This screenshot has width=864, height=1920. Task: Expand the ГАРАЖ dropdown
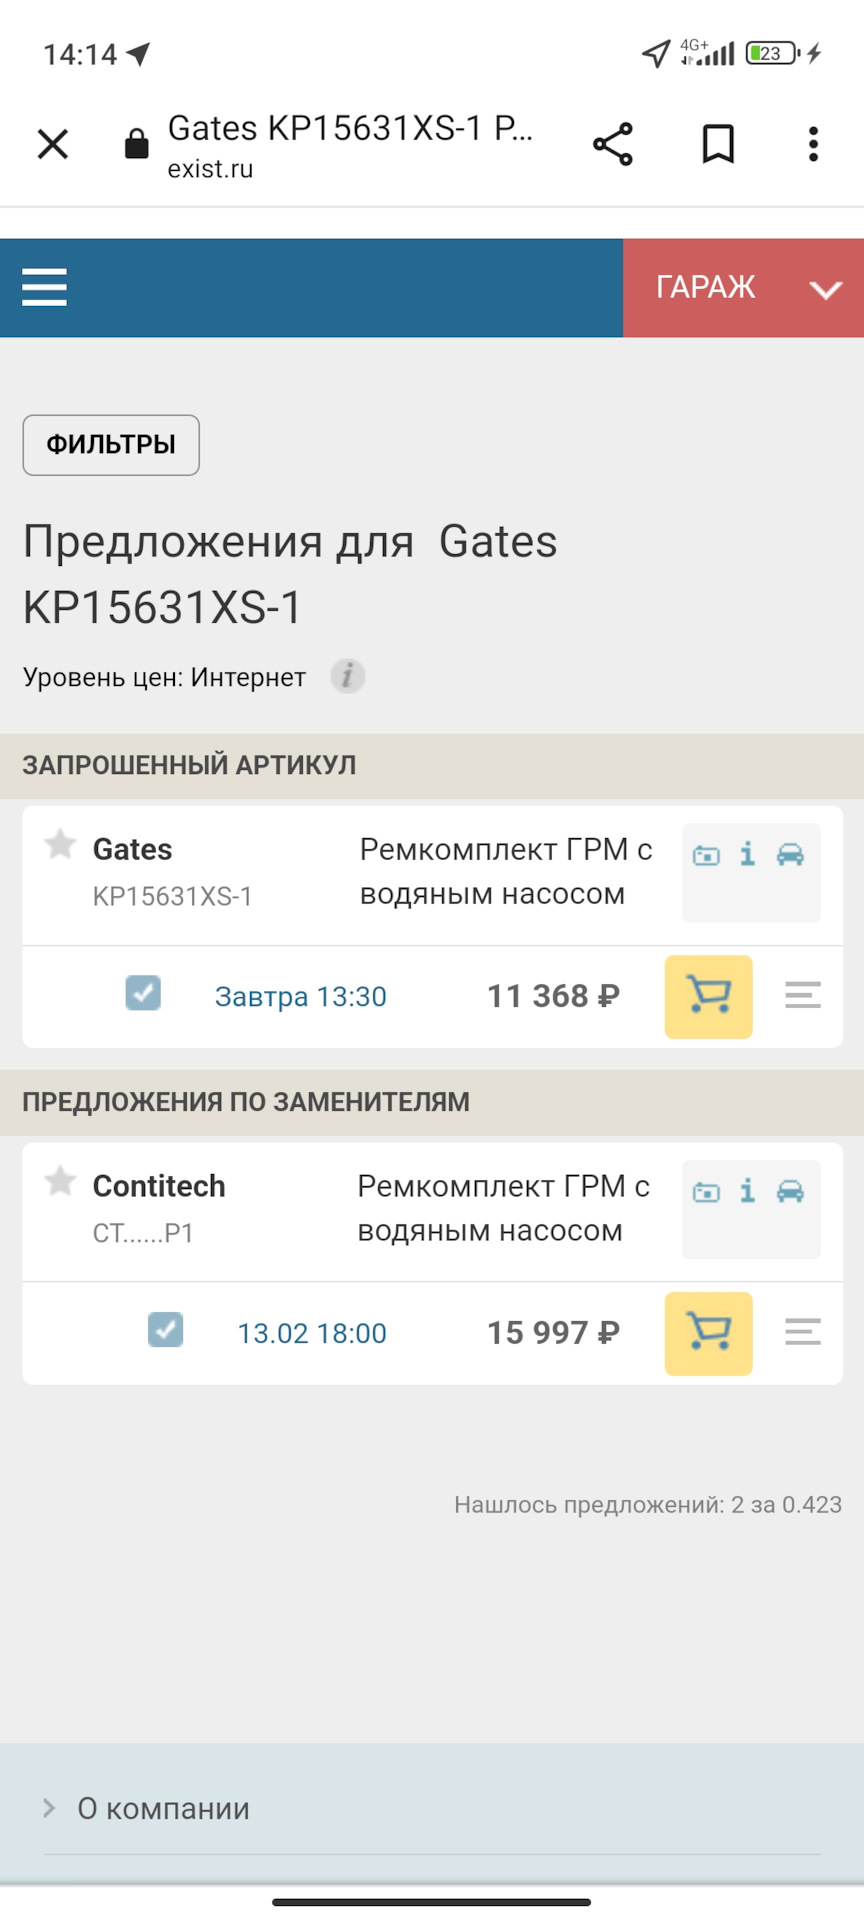coord(743,288)
